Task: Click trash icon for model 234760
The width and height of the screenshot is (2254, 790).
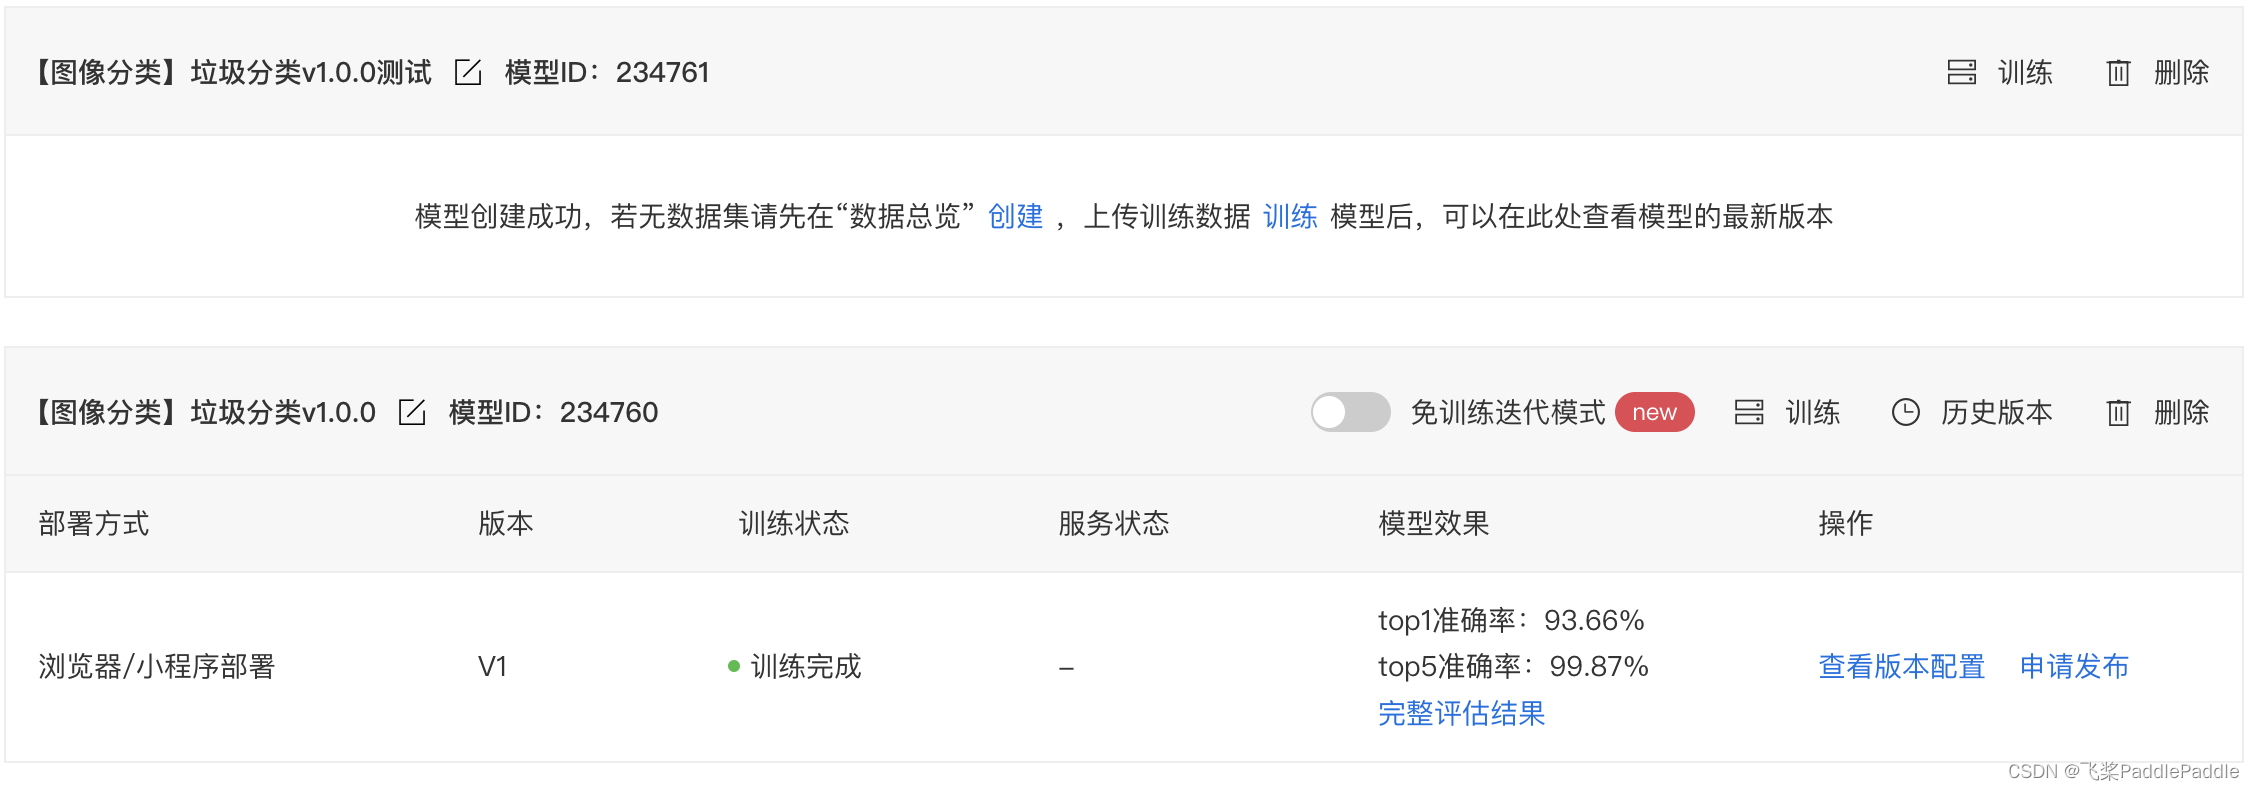Action: click(2118, 413)
